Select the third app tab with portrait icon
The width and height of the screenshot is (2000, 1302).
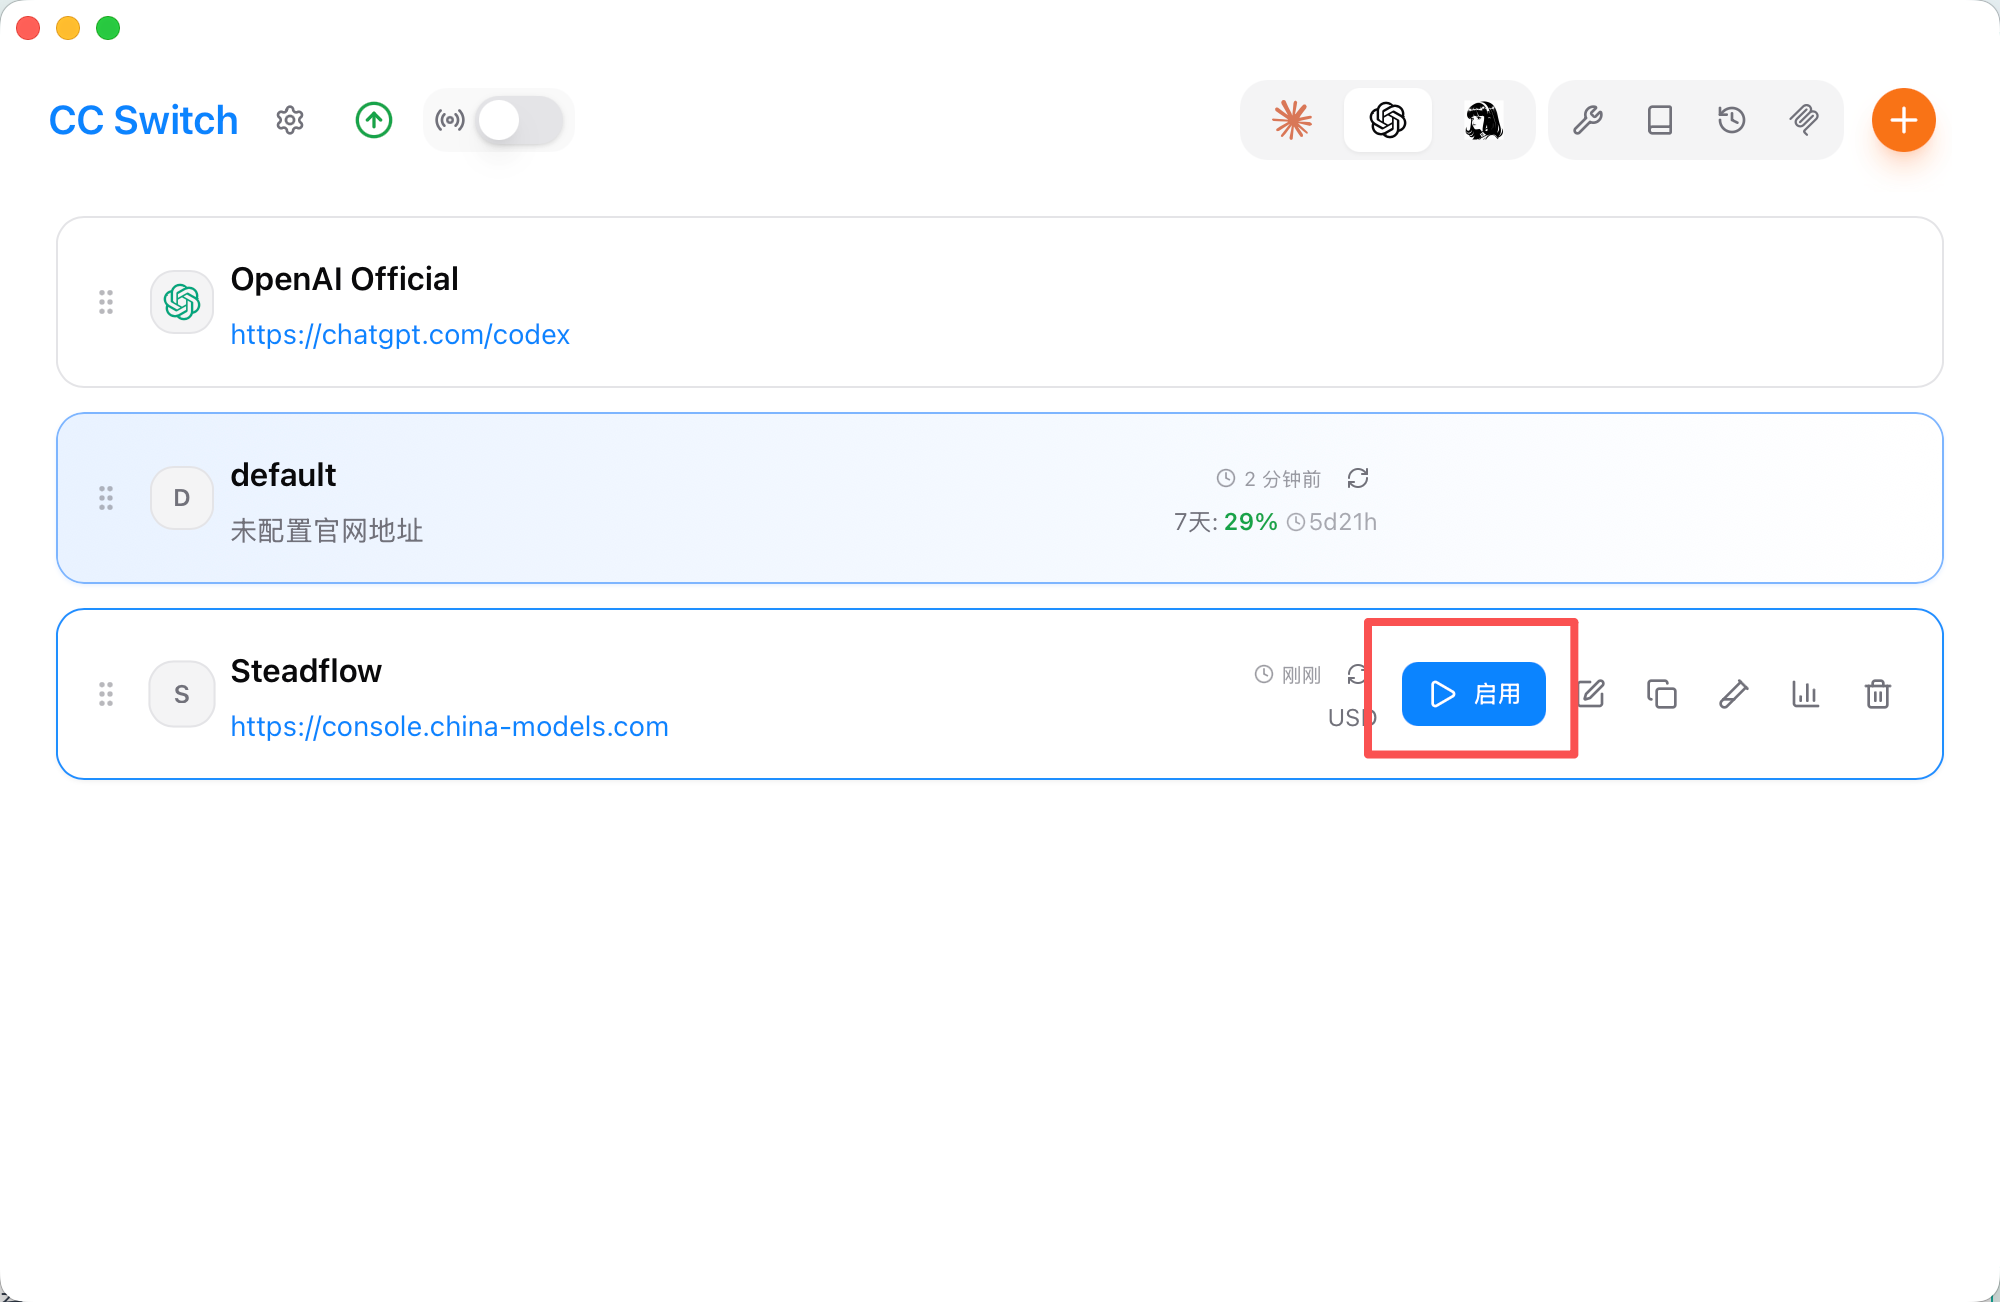click(x=1484, y=120)
